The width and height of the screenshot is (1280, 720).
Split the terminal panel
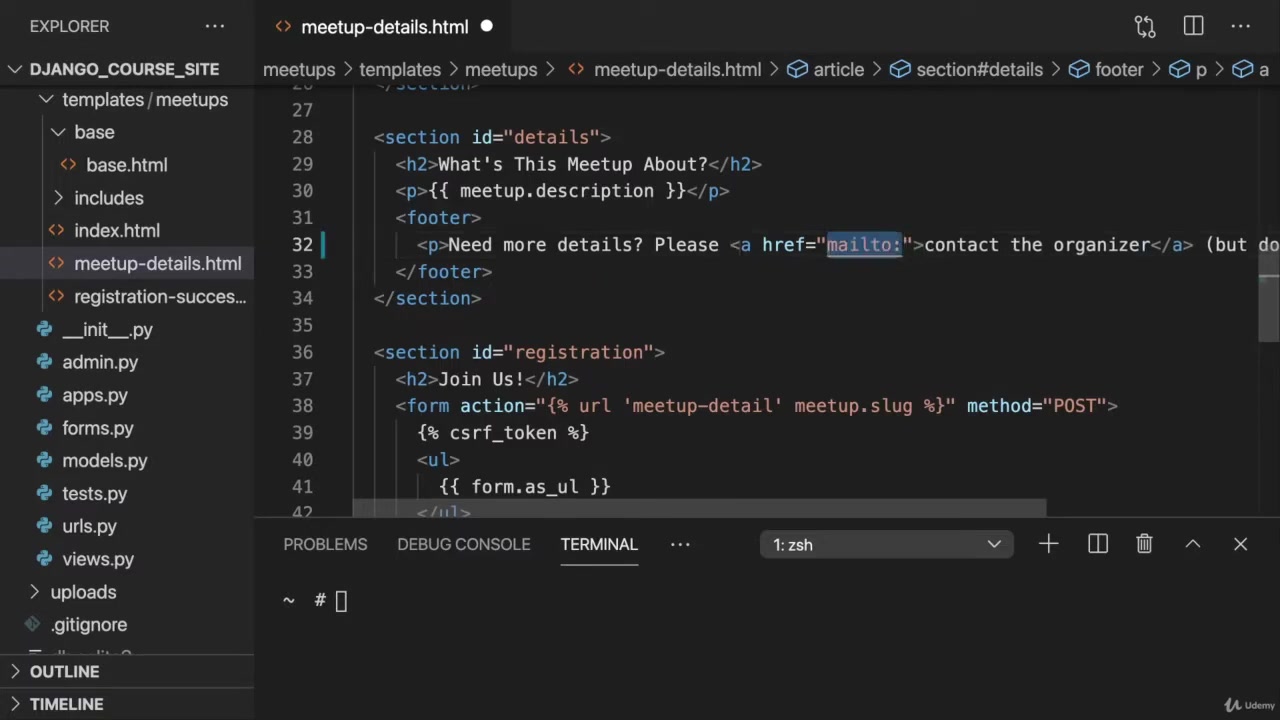[x=1098, y=544]
